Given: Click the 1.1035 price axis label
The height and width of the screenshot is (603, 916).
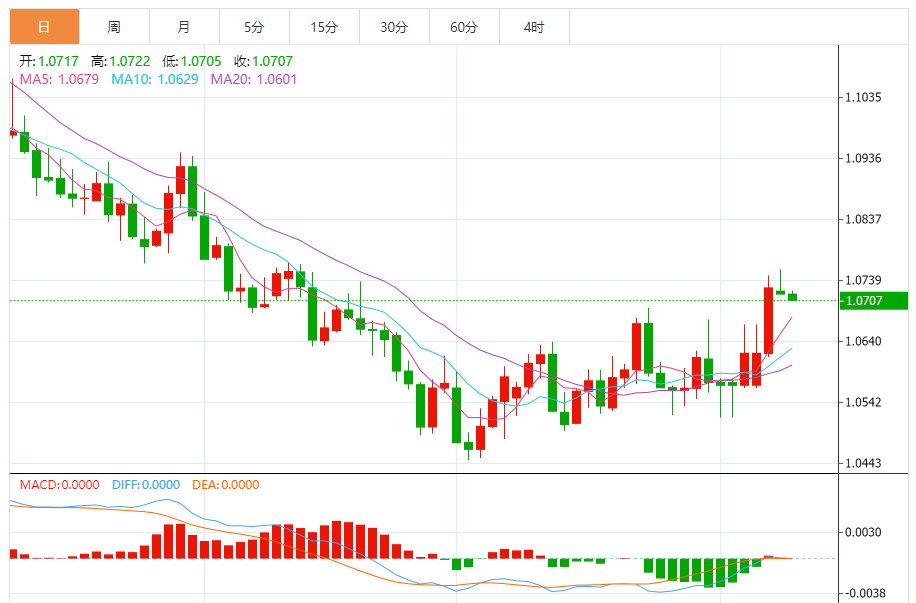Looking at the screenshot, I should point(863,98).
